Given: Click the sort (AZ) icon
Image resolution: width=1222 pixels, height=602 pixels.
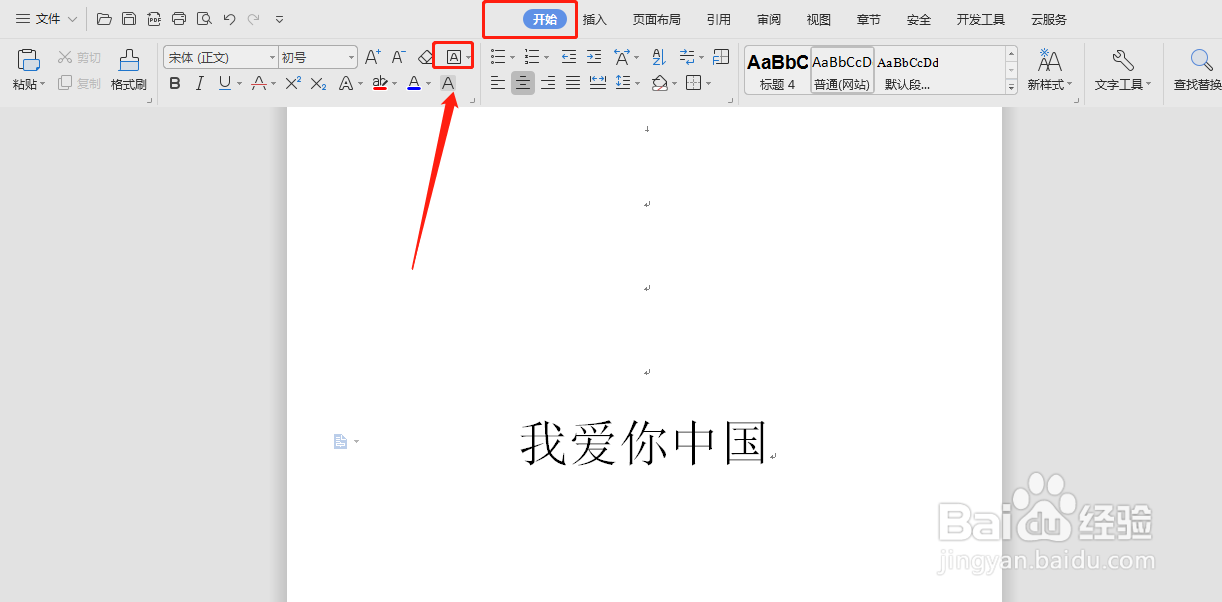Looking at the screenshot, I should click(657, 57).
